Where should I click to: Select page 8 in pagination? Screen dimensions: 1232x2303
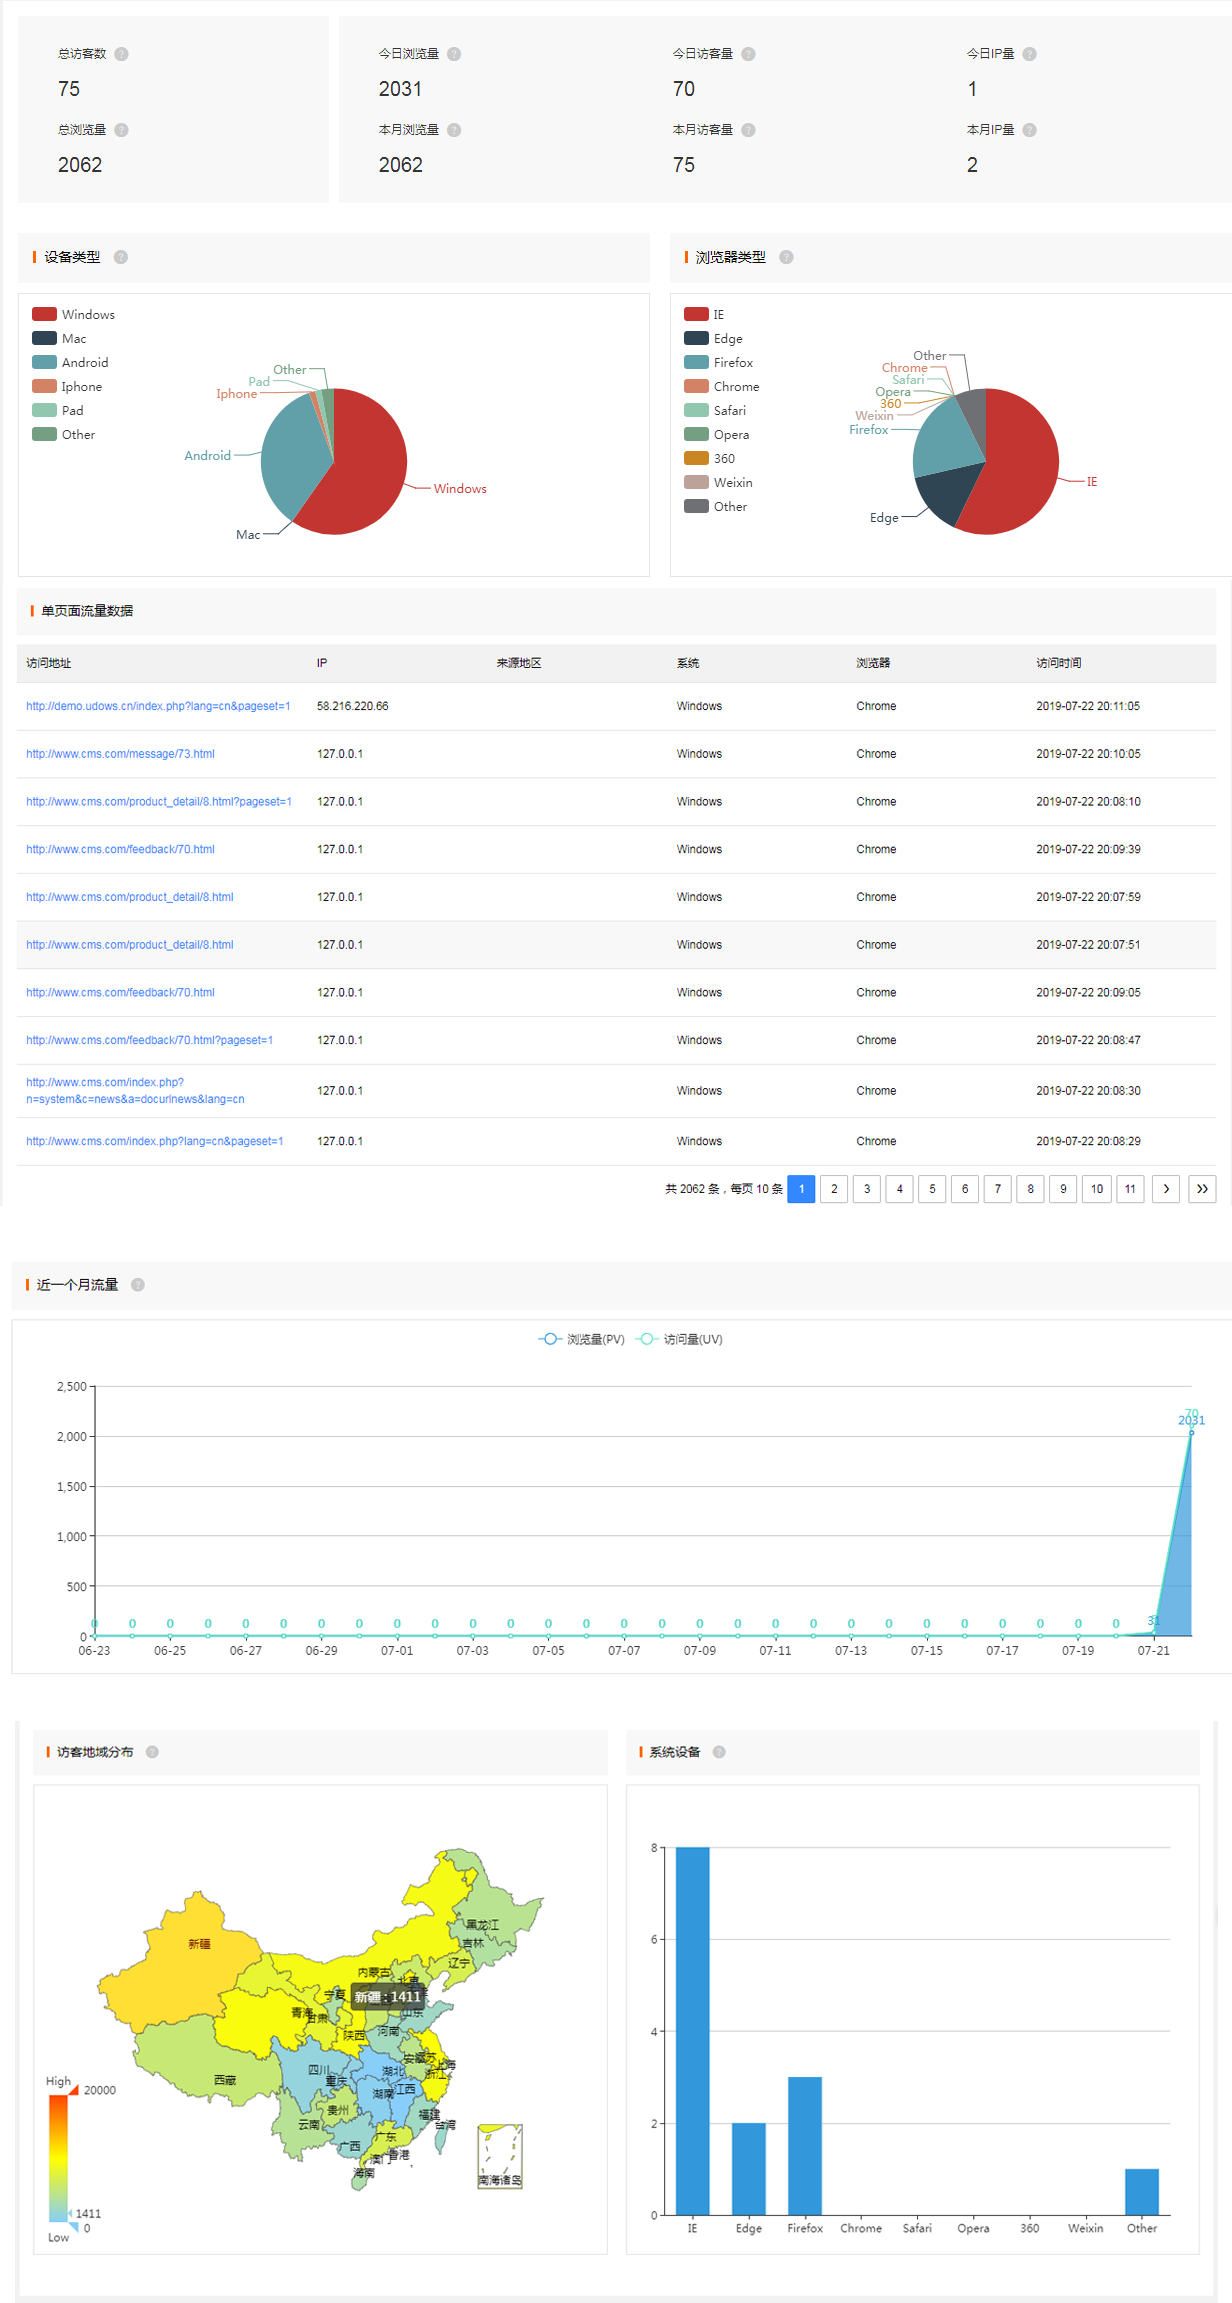1030,1189
